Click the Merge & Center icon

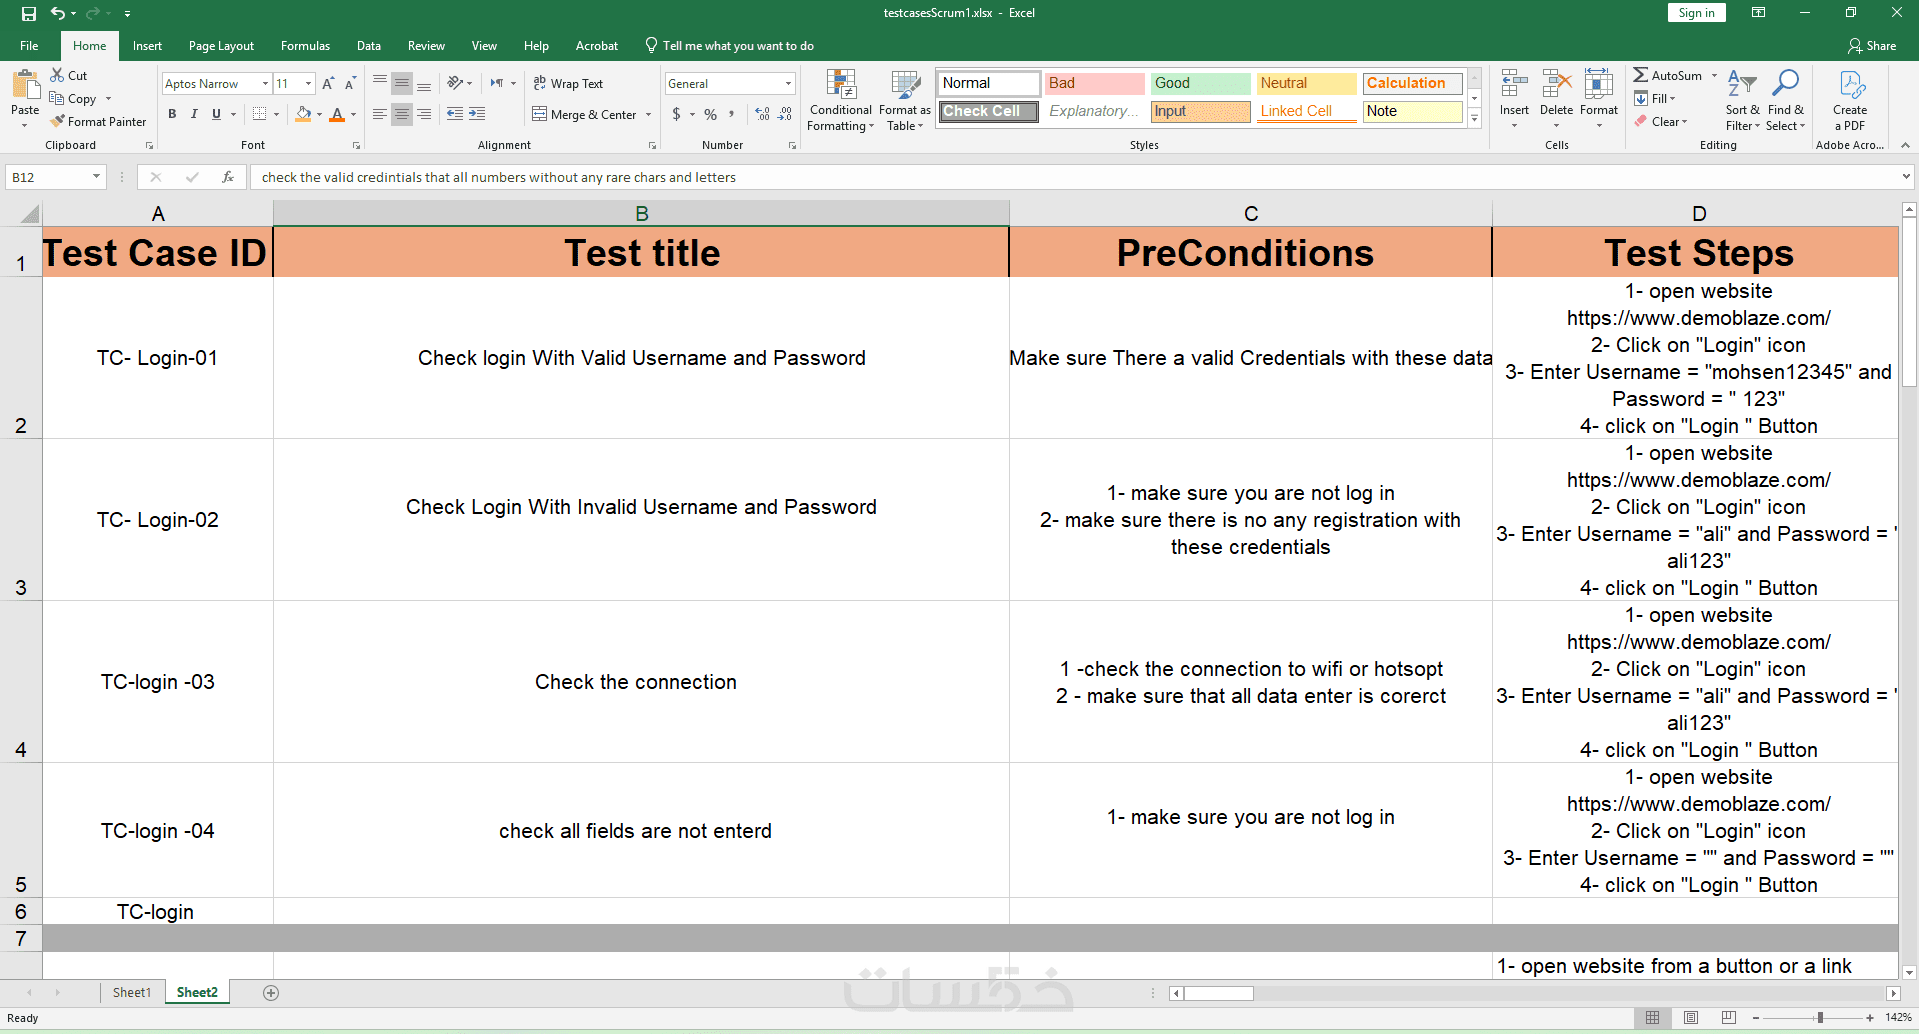point(540,114)
